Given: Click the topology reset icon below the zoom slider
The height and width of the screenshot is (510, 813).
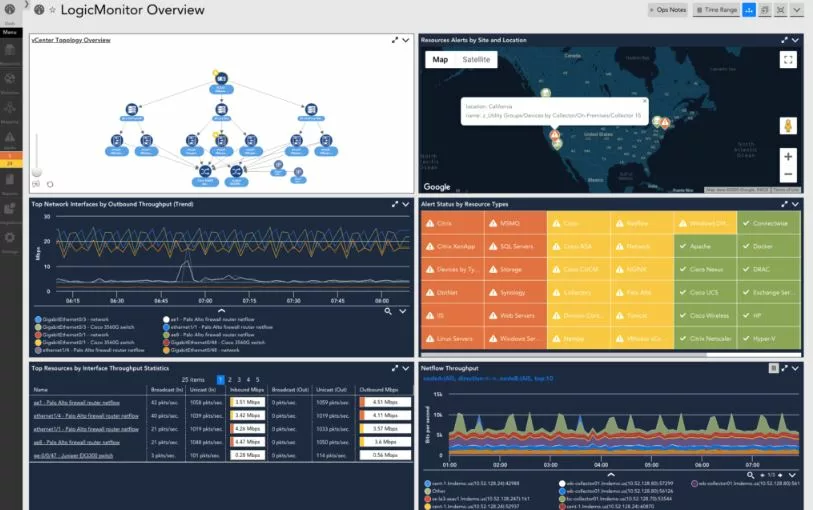Looking at the screenshot, I should [x=50, y=184].
